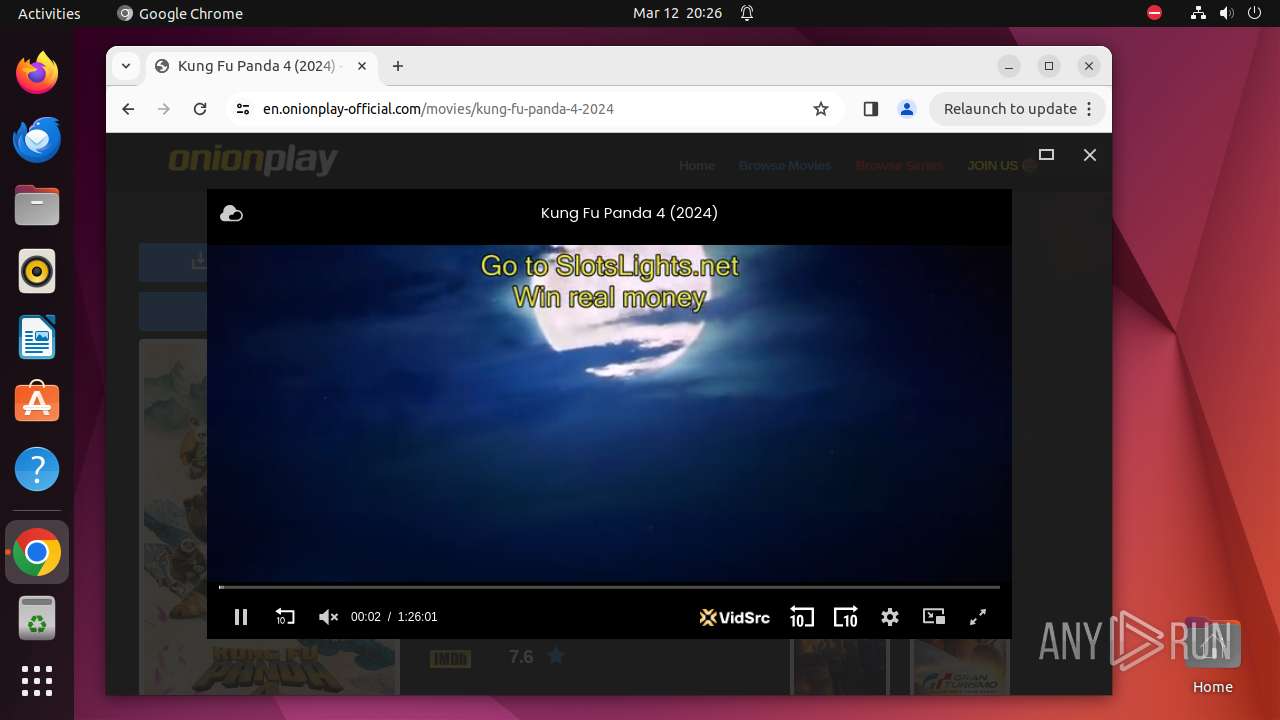Image resolution: width=1280 pixels, height=720 pixels.
Task: Open the player settings gear
Action: point(890,617)
